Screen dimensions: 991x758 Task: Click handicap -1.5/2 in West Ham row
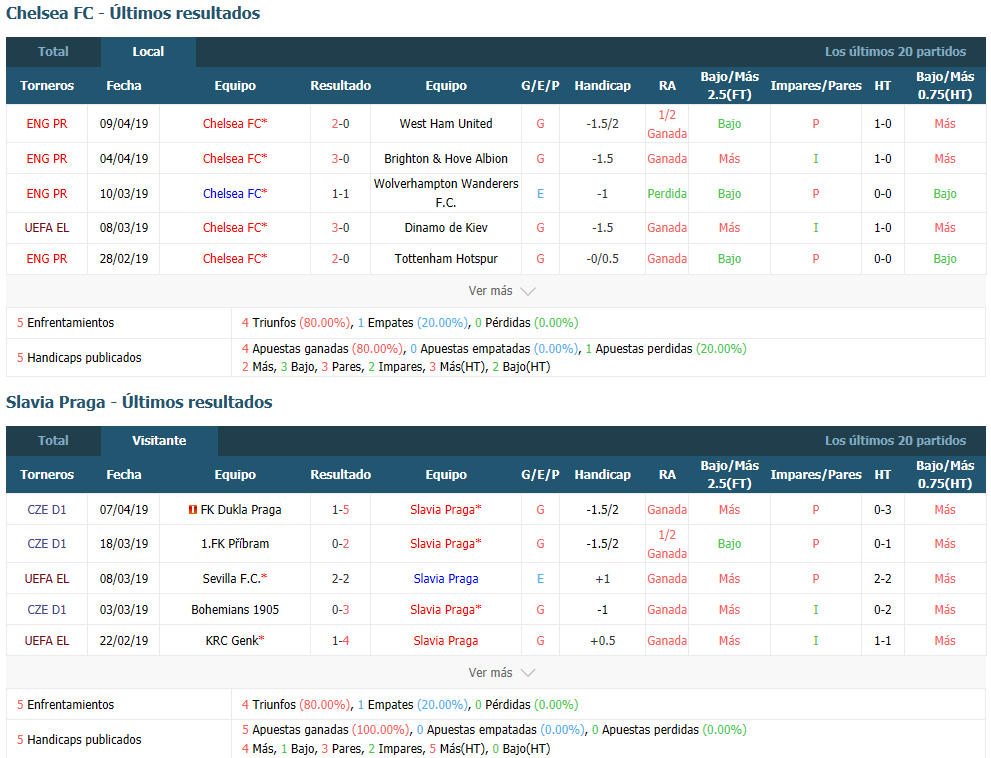pyautogui.click(x=602, y=124)
